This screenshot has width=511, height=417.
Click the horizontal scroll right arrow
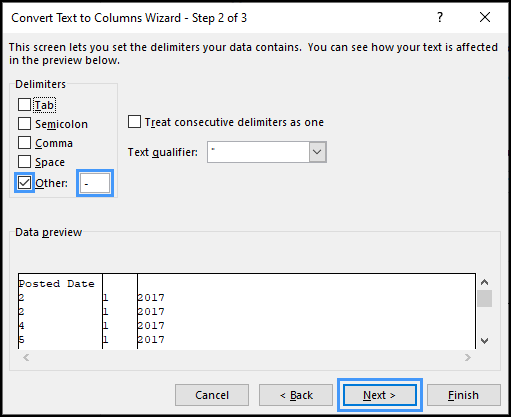468,357
